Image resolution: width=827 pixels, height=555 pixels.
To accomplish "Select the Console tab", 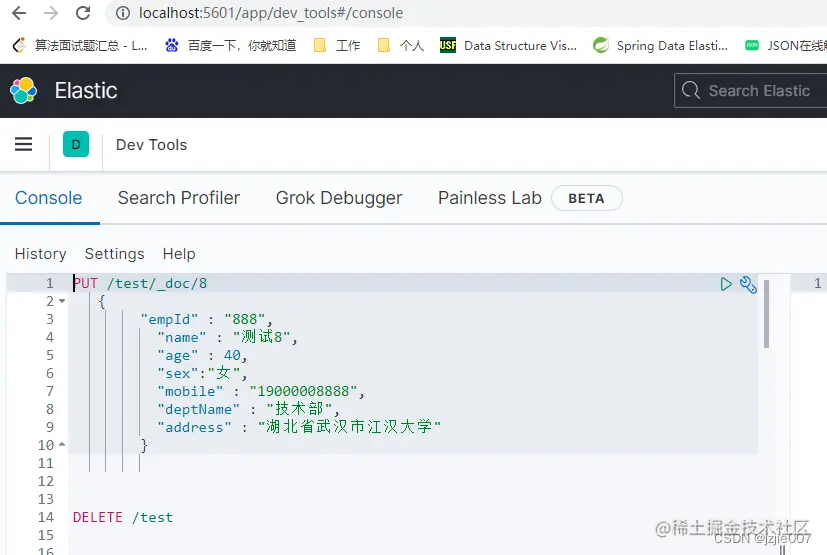I will [x=49, y=198].
